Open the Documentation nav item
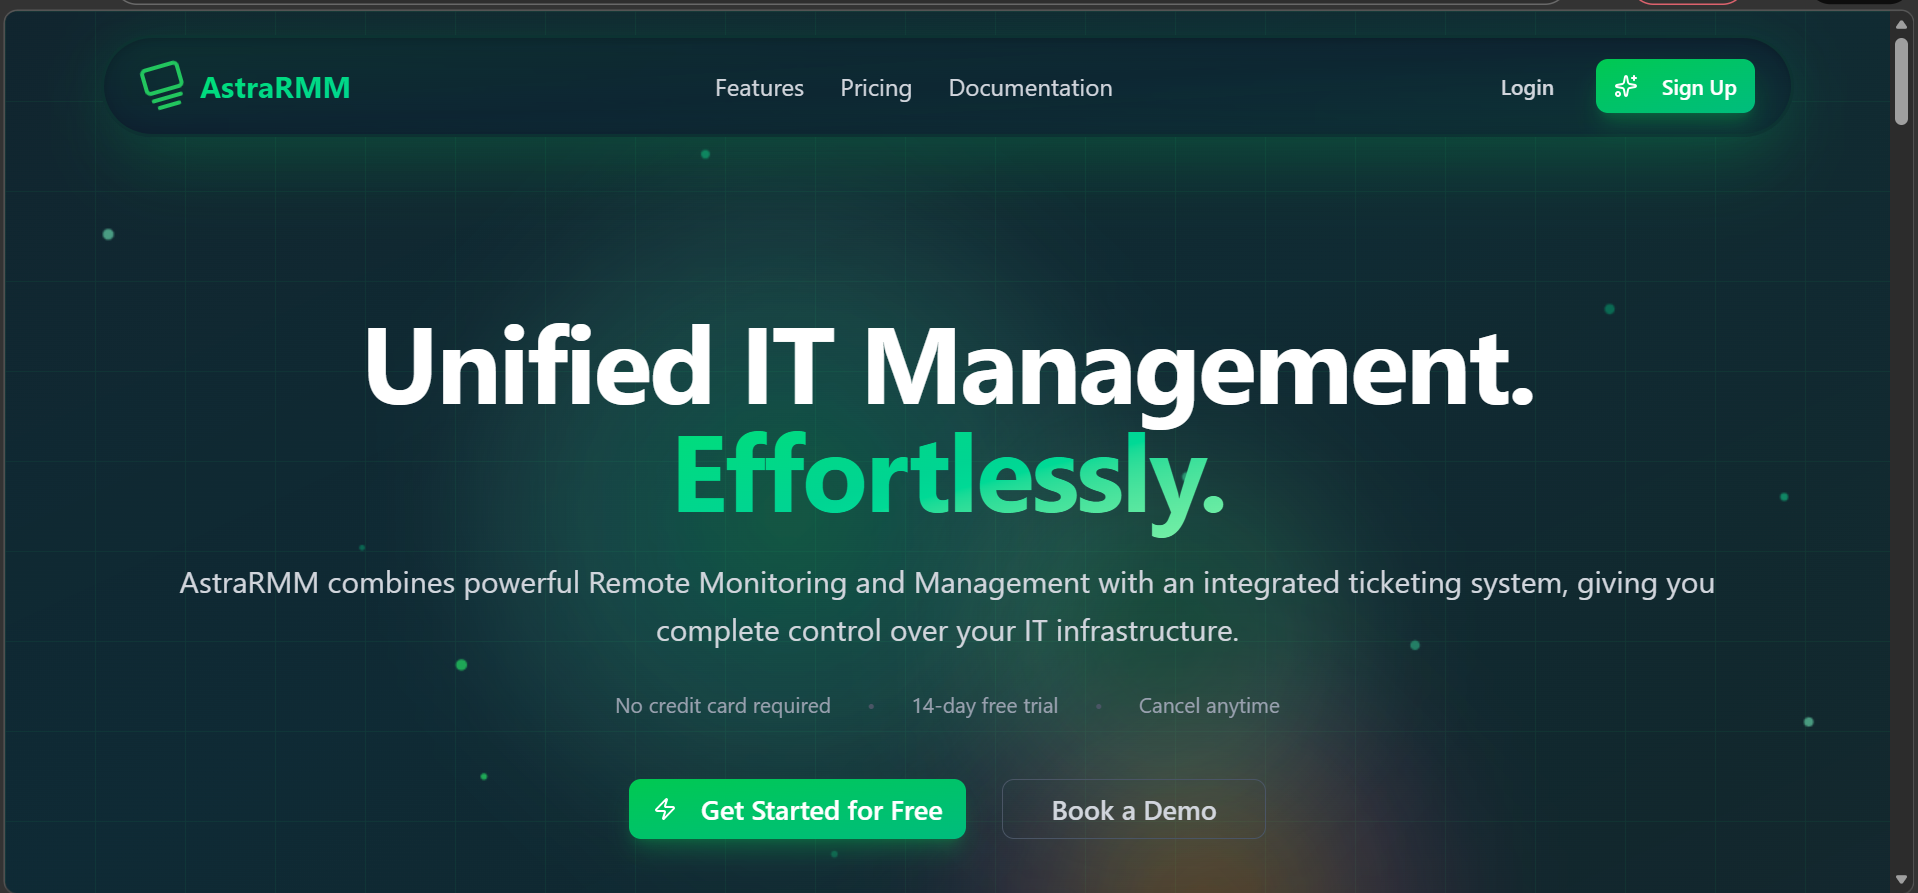Viewport: 1918px width, 893px height. pyautogui.click(x=1030, y=88)
